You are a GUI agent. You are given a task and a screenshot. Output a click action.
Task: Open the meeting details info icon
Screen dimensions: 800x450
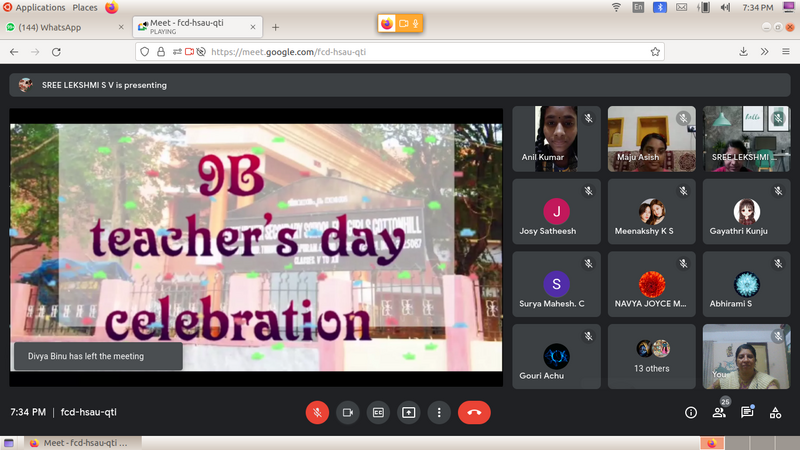[690, 412]
